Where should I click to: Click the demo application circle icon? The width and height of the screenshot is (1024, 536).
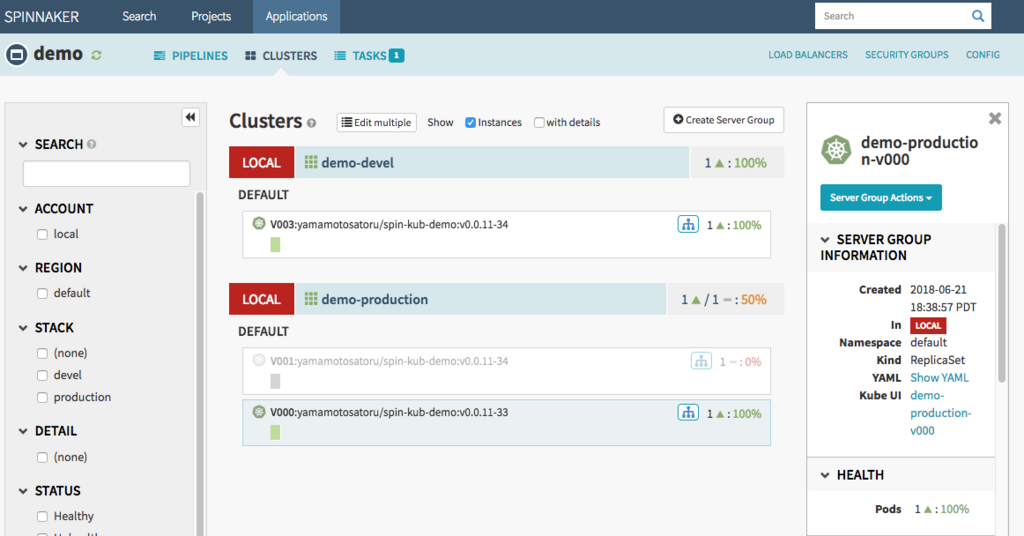[x=16, y=54]
